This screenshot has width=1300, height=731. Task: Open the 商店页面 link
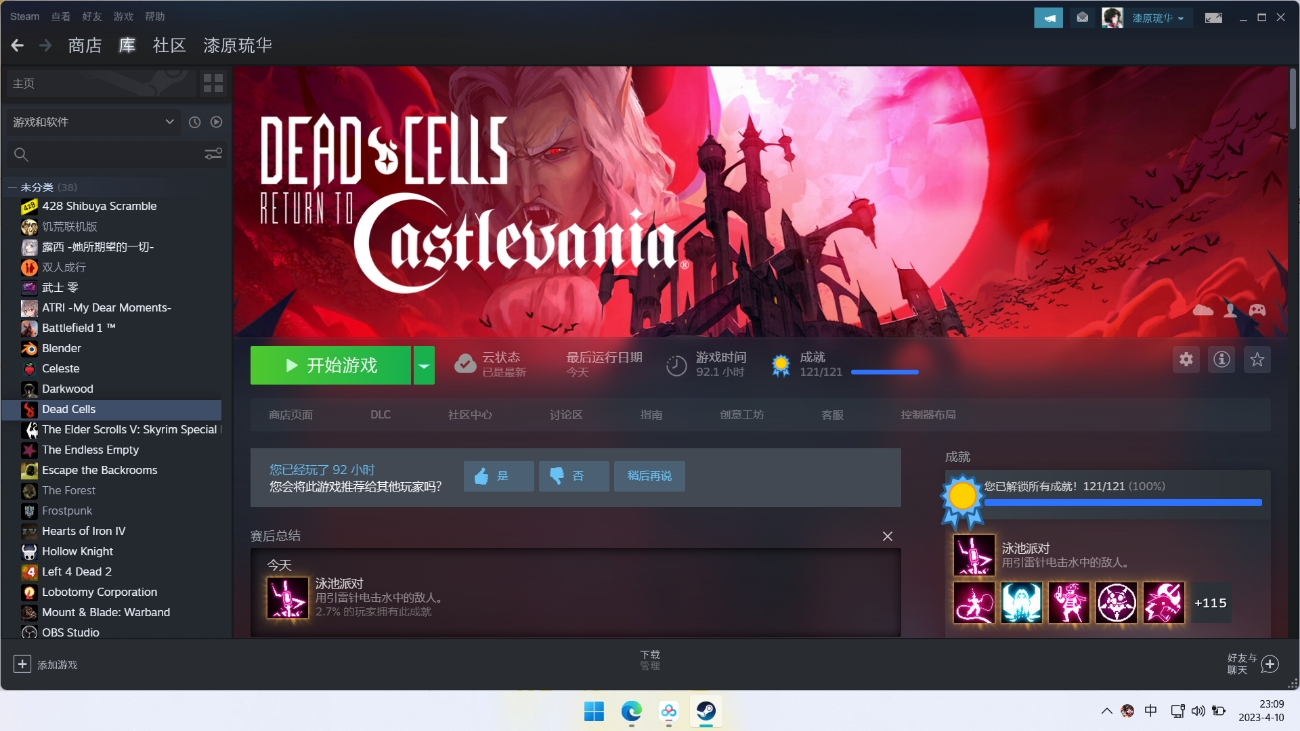[291, 414]
